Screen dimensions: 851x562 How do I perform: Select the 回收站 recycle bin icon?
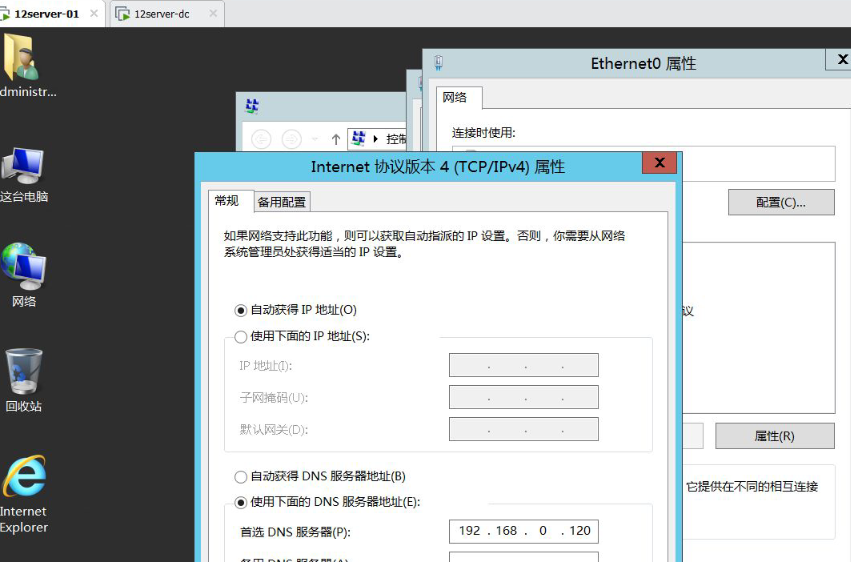pos(23,373)
